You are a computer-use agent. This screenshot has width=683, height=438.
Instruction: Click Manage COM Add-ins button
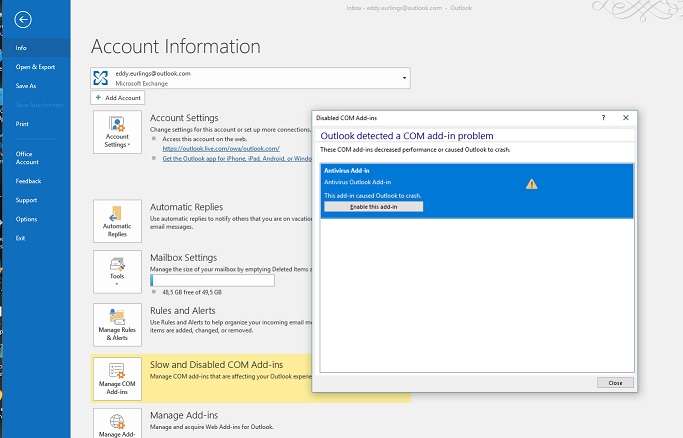point(117,379)
